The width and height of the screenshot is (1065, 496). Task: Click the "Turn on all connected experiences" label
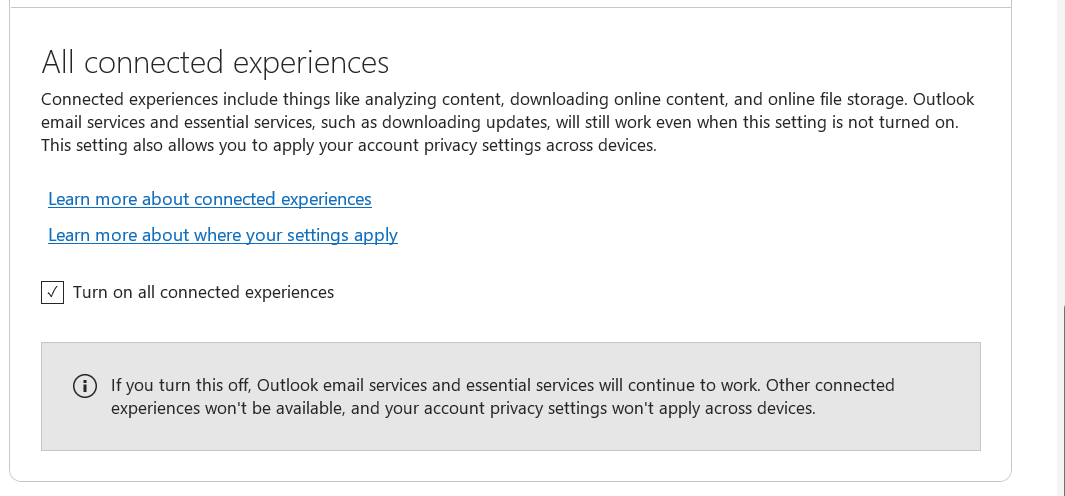[x=203, y=292]
